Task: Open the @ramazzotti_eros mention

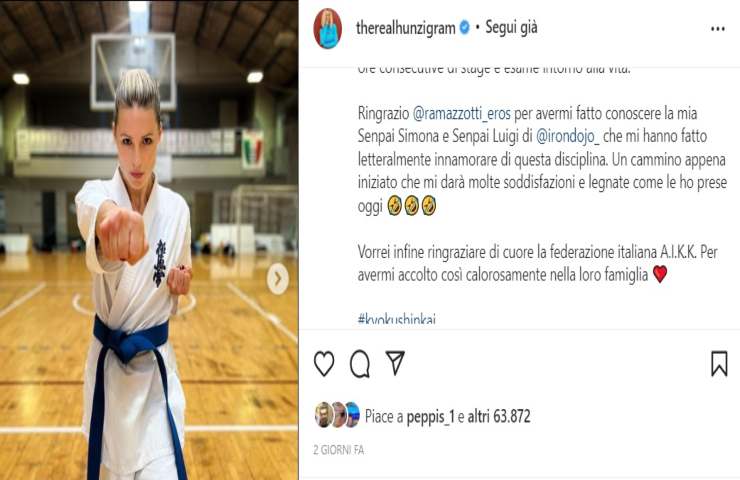Action: coord(462,114)
